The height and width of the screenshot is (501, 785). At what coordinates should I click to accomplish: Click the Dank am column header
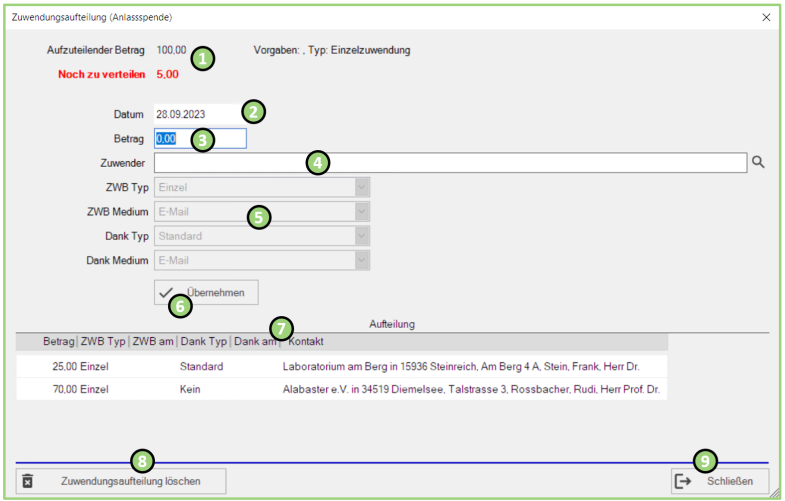tap(254, 342)
